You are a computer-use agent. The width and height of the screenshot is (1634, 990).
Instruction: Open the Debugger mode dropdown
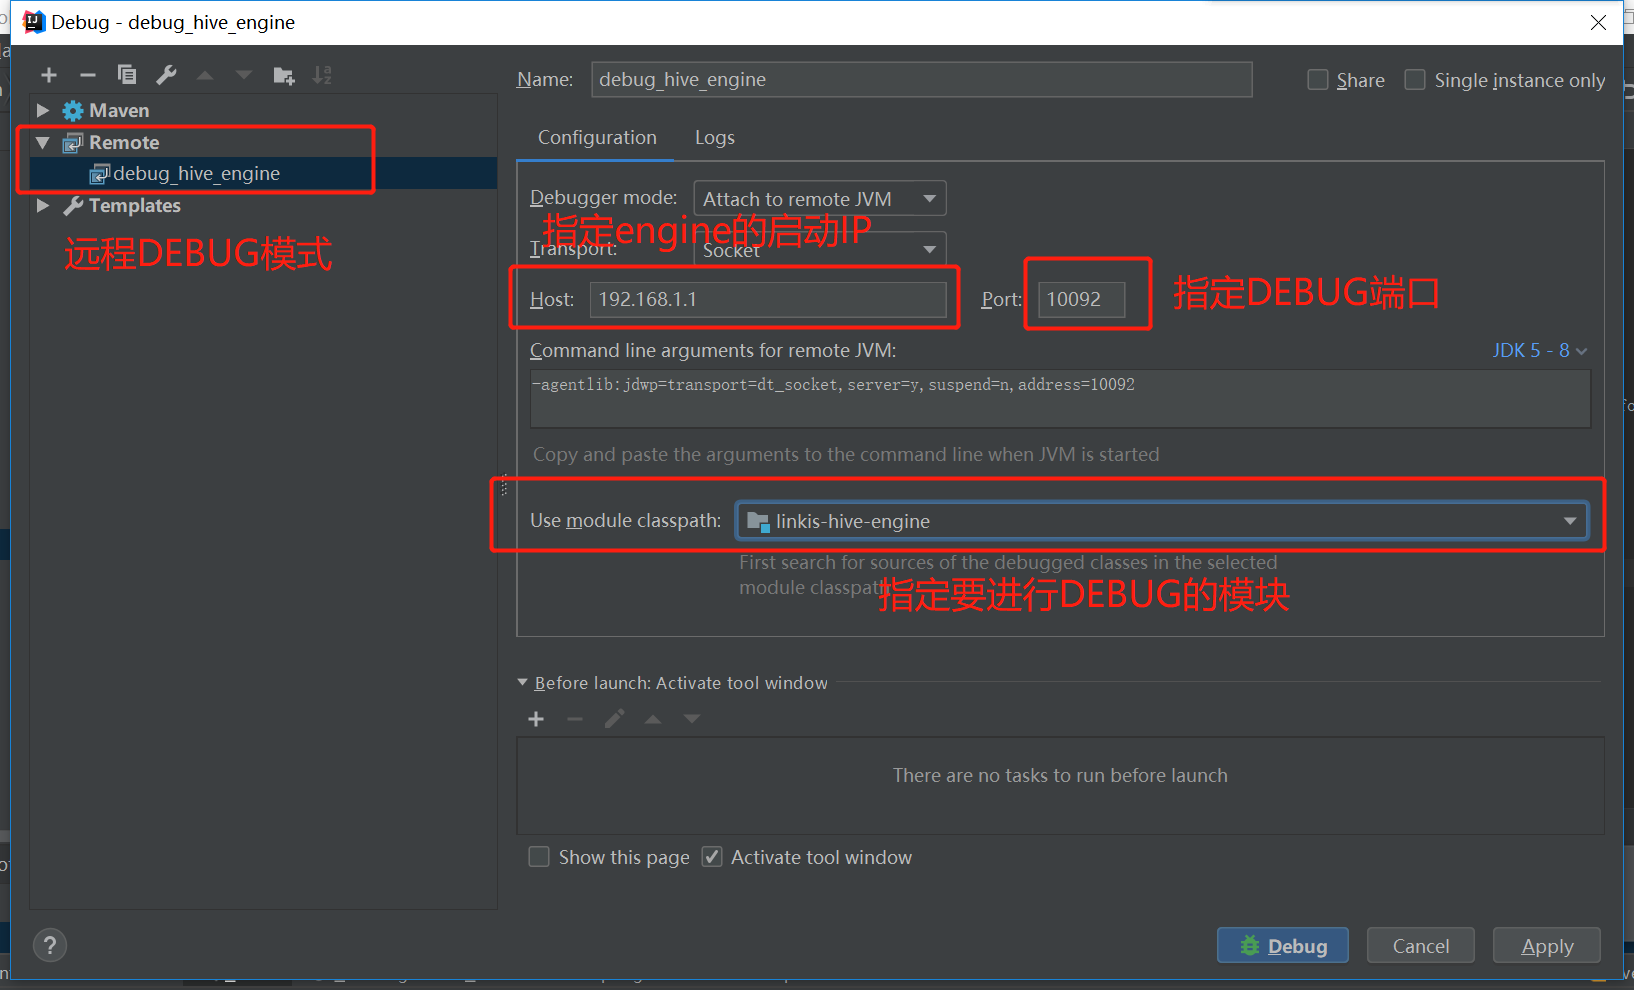(x=819, y=199)
